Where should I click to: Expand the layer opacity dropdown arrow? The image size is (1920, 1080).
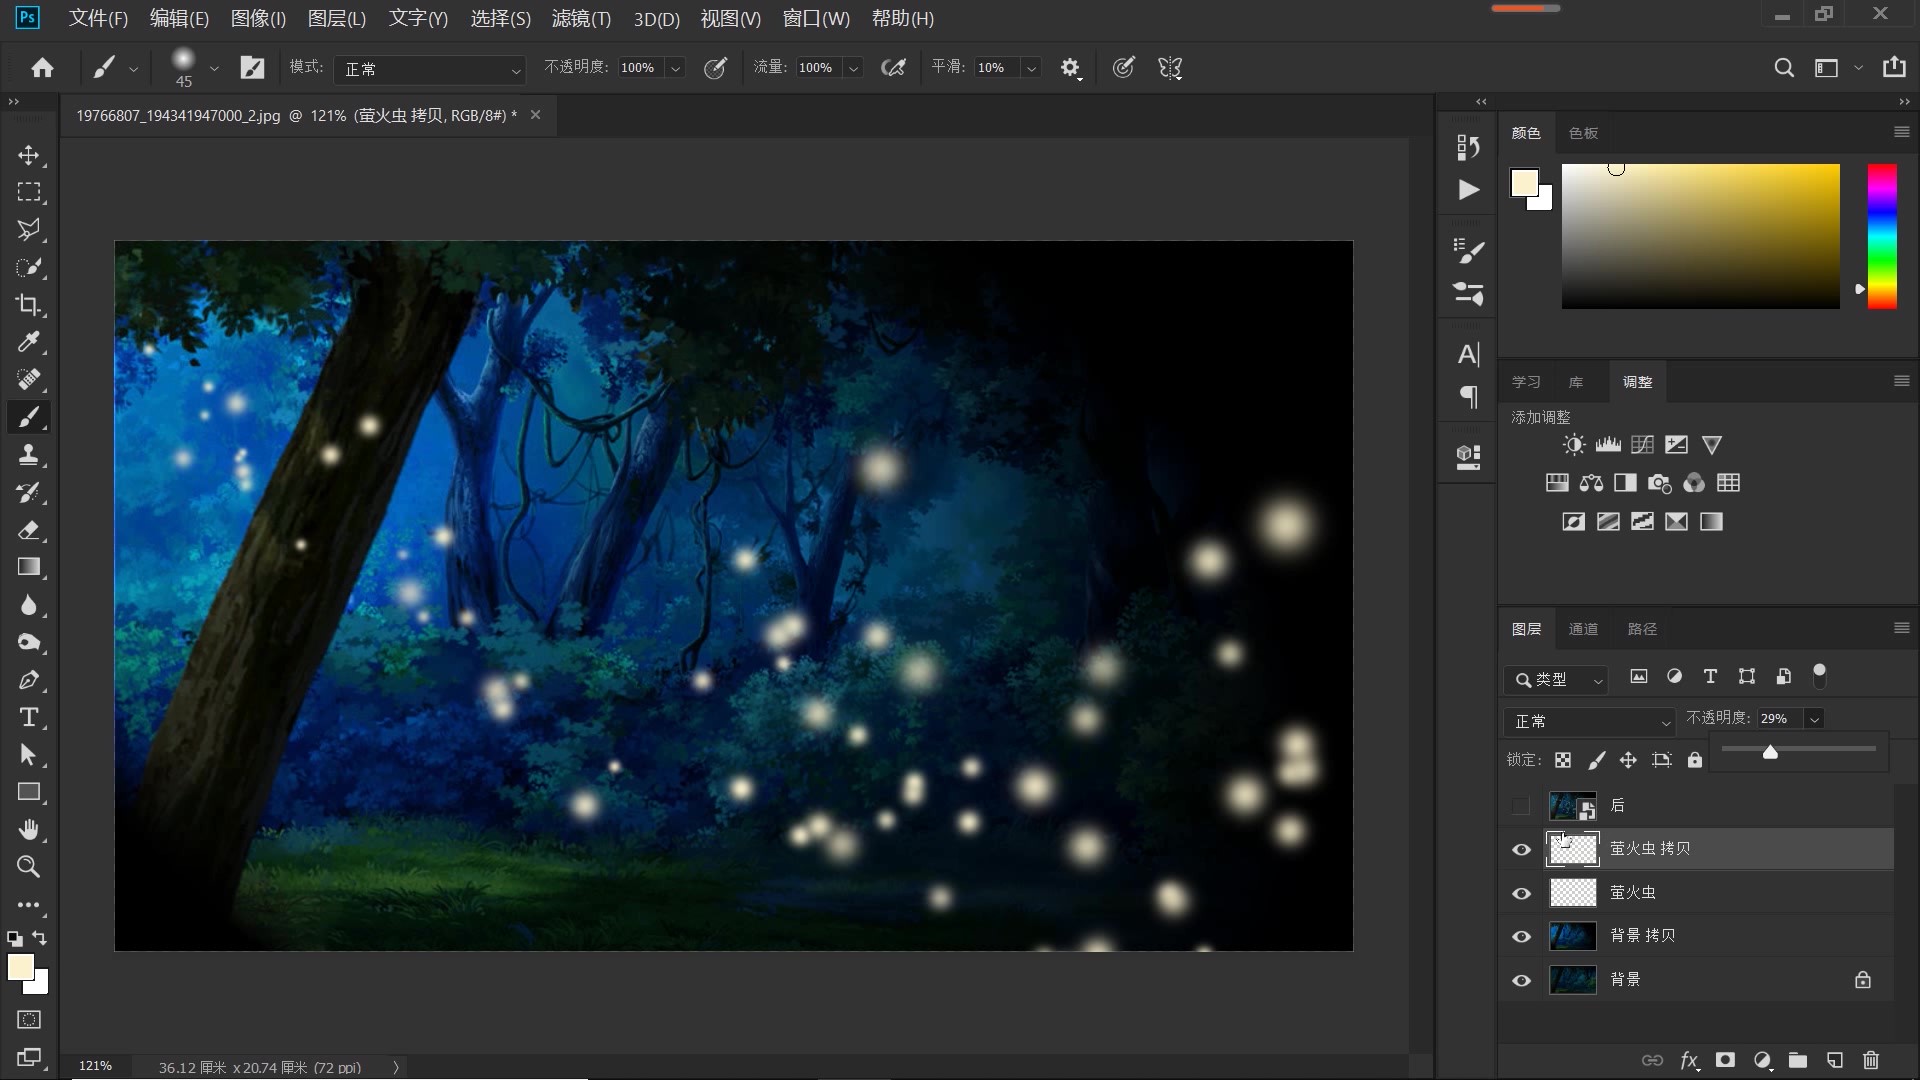pos(1814,719)
